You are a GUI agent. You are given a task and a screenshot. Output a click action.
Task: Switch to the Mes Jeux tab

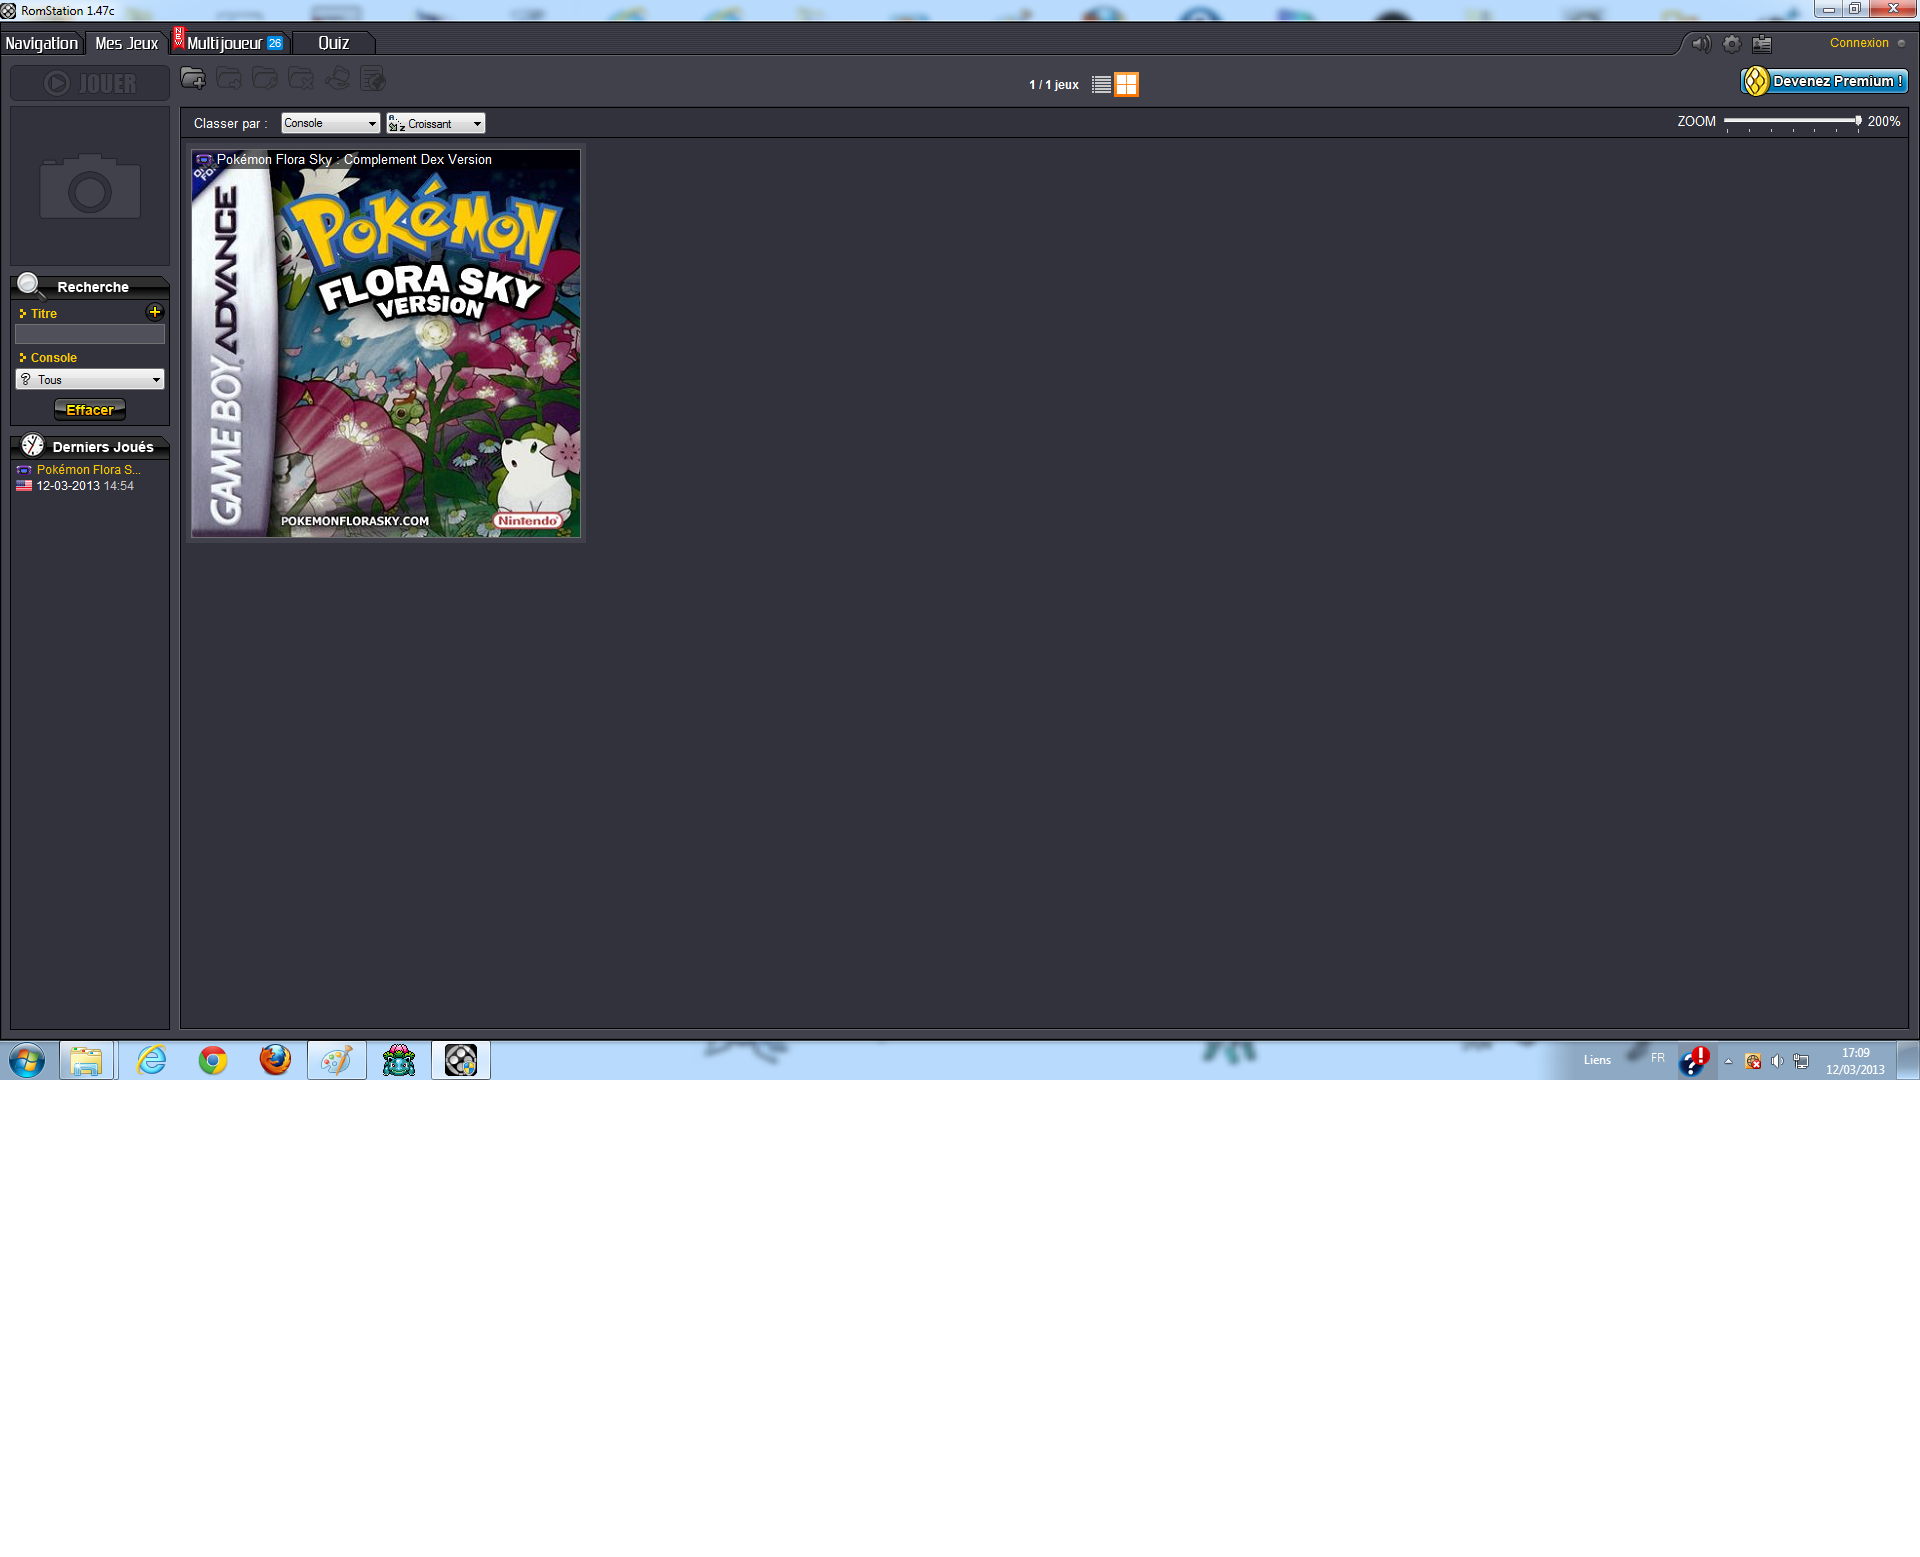click(x=126, y=43)
